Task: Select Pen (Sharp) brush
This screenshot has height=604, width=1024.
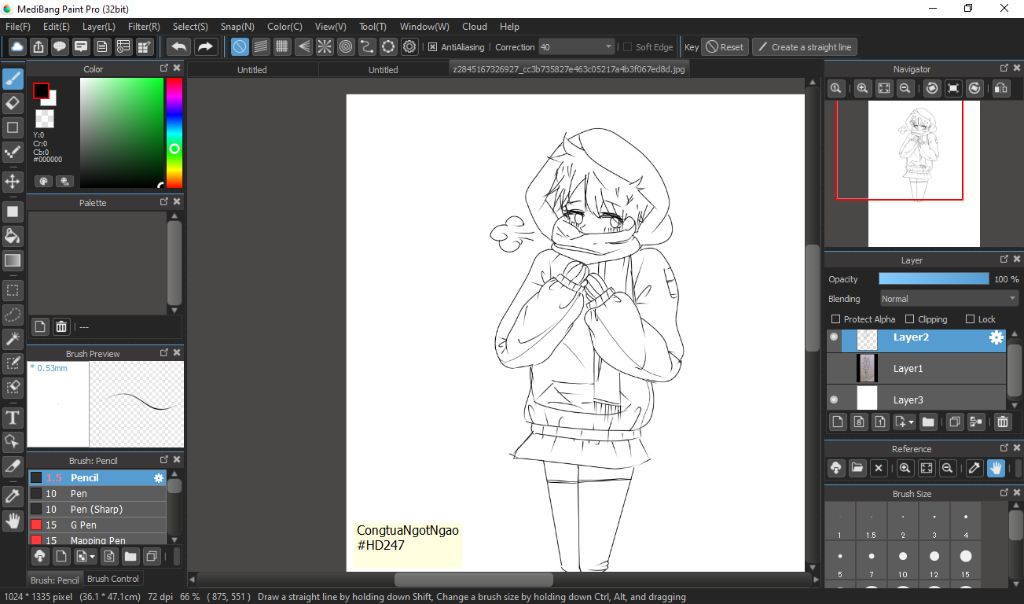Action: (97, 509)
